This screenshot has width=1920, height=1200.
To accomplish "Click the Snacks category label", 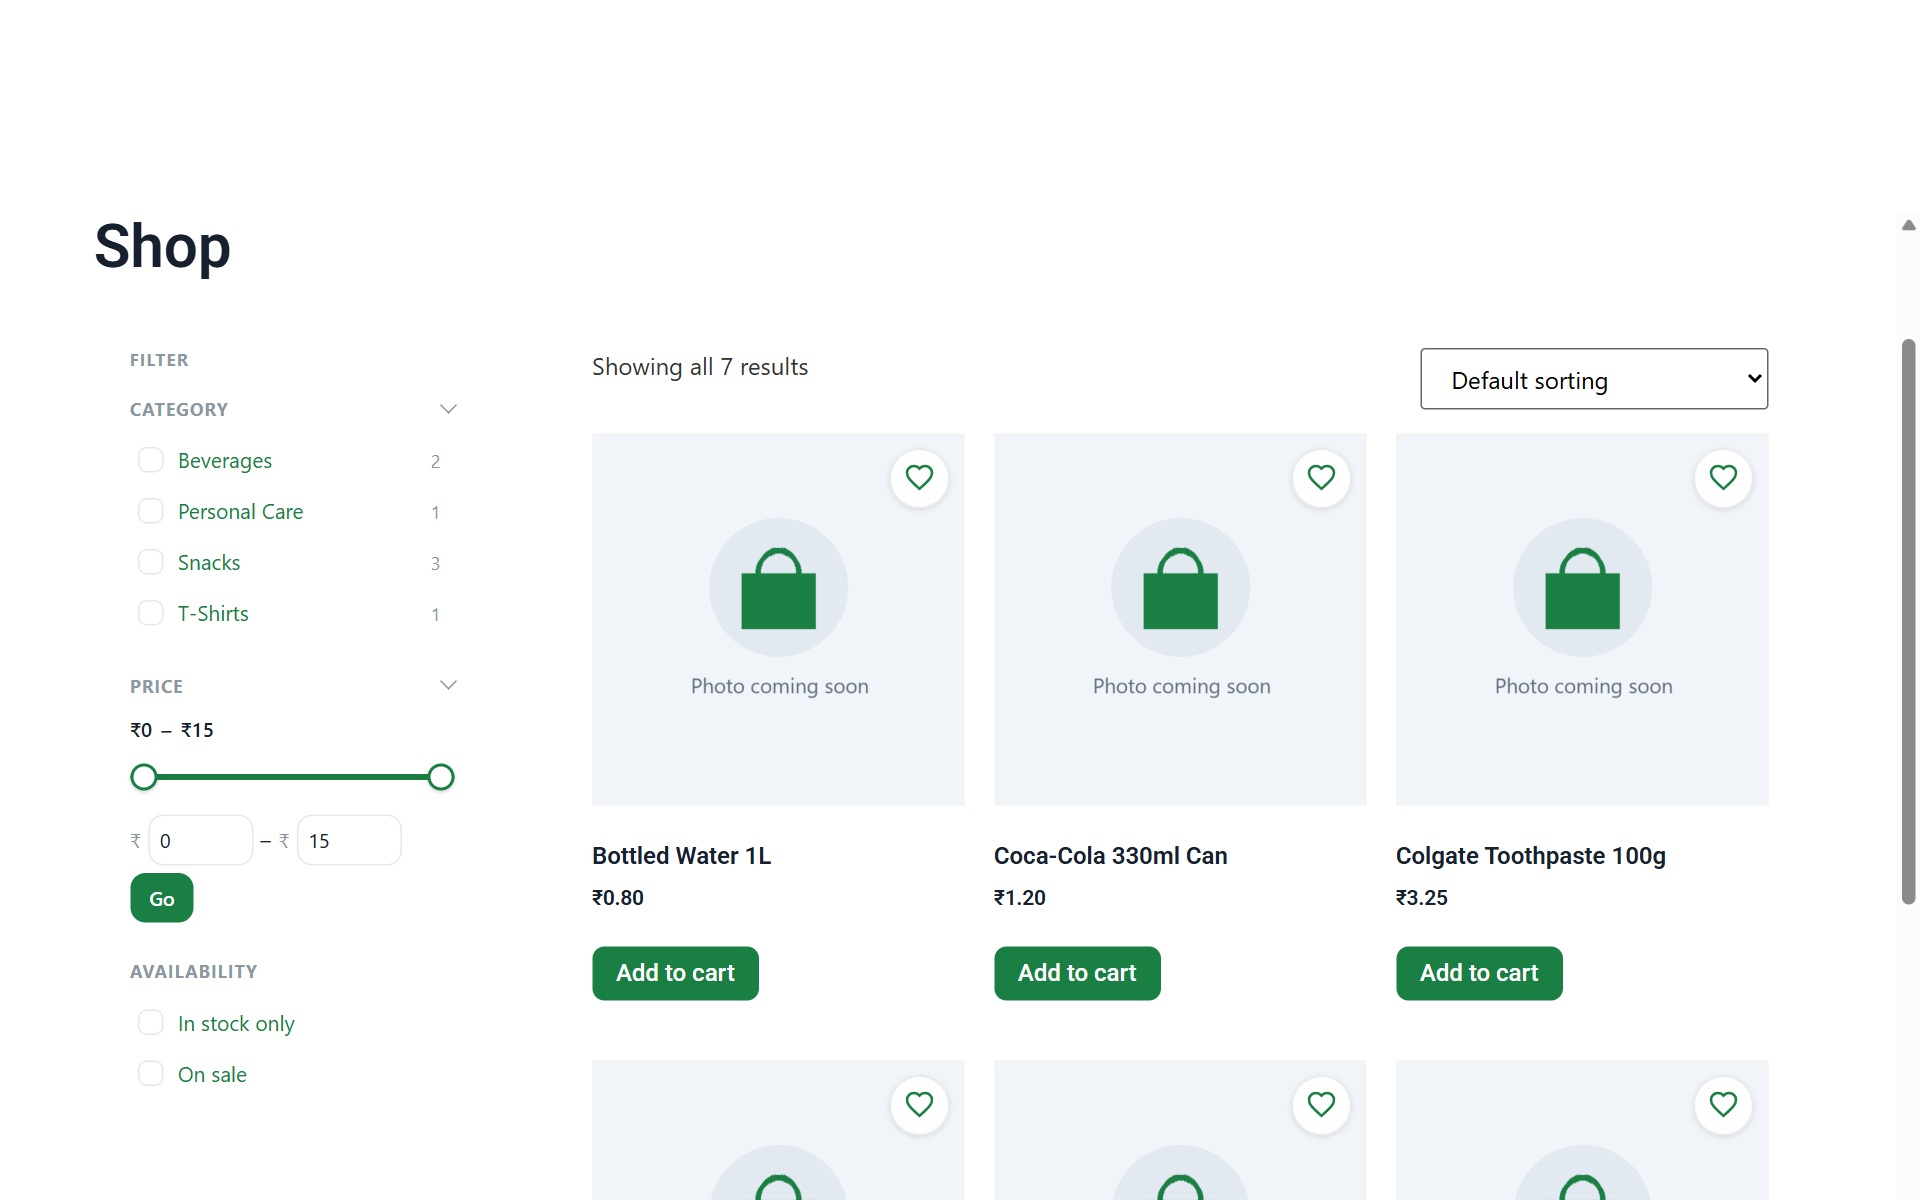I will (209, 563).
